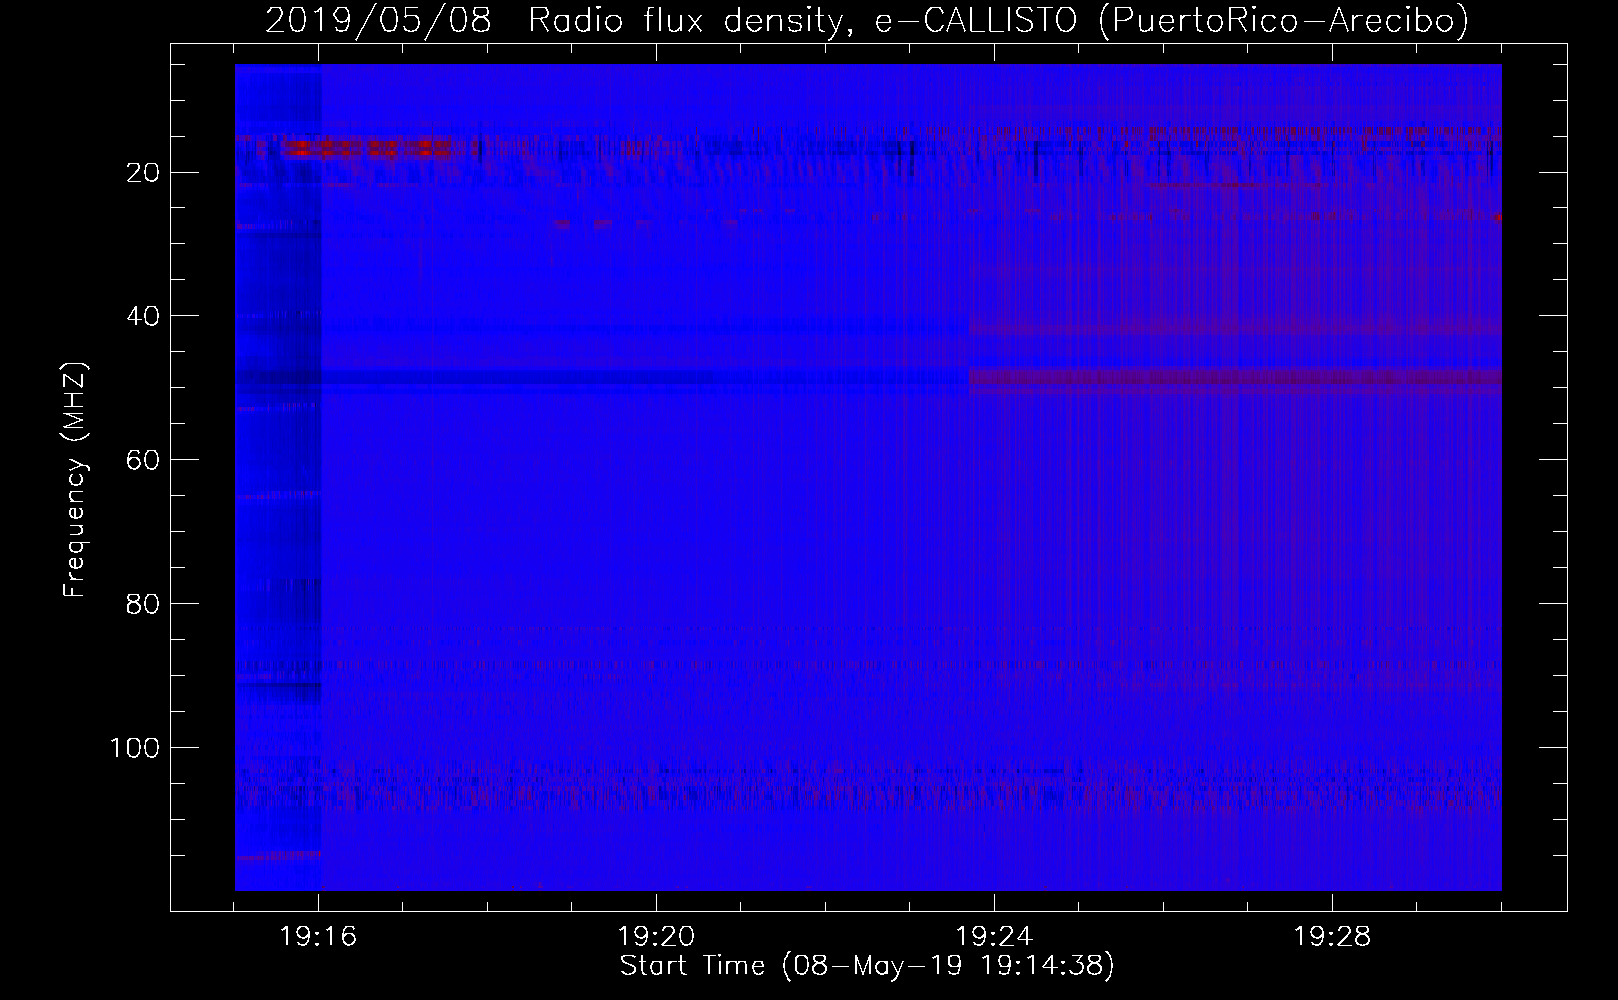Click the 20 frequency tick label
Screen dimensions: 1618x1000
(x=143, y=173)
